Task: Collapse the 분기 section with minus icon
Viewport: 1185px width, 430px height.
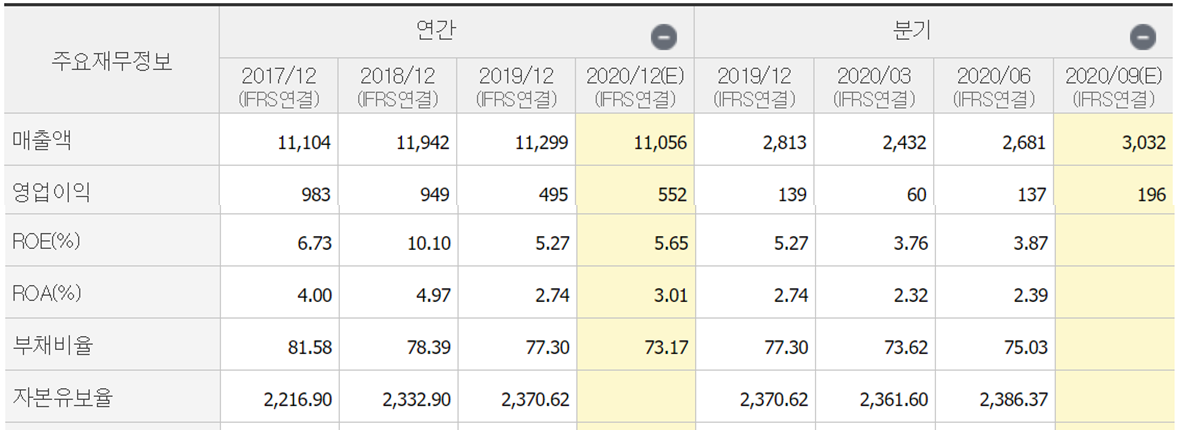Action: [x=1143, y=37]
